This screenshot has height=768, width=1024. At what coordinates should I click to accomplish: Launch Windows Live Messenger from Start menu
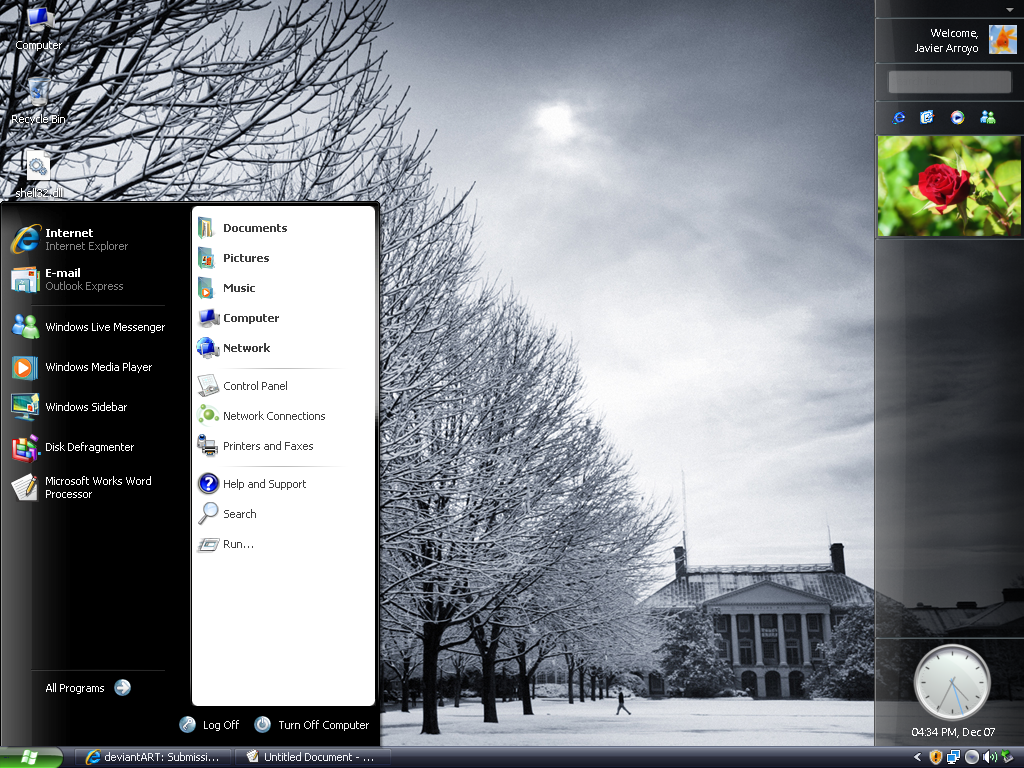(x=88, y=327)
